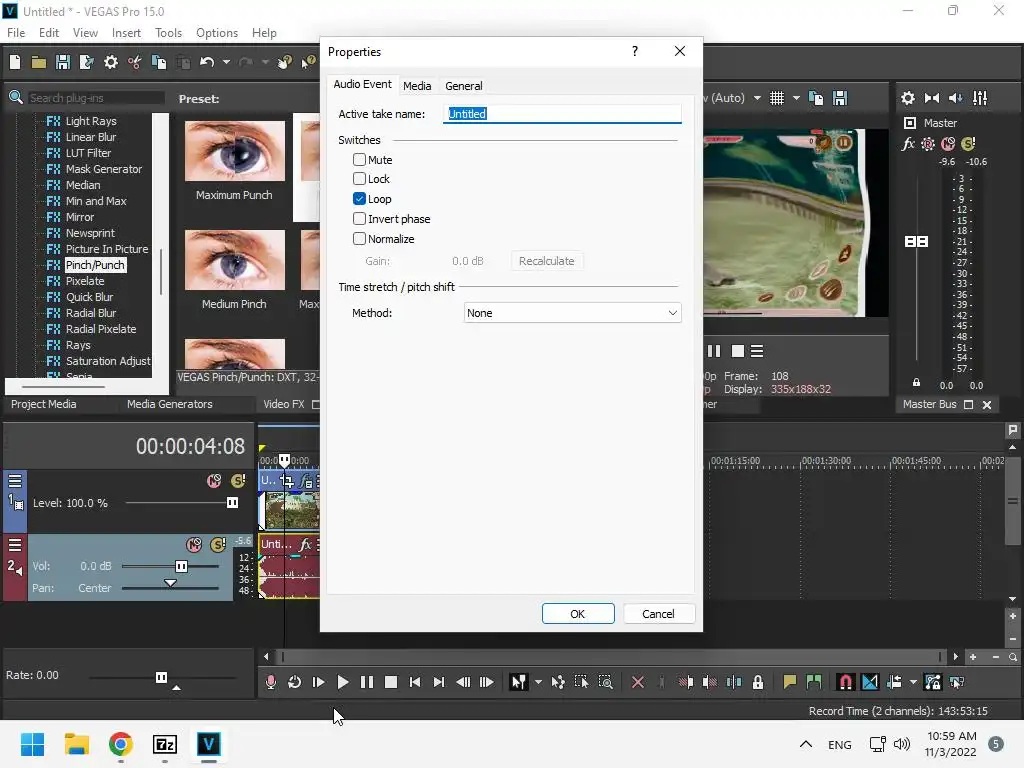Select the Radial Blur effect

[91, 313]
